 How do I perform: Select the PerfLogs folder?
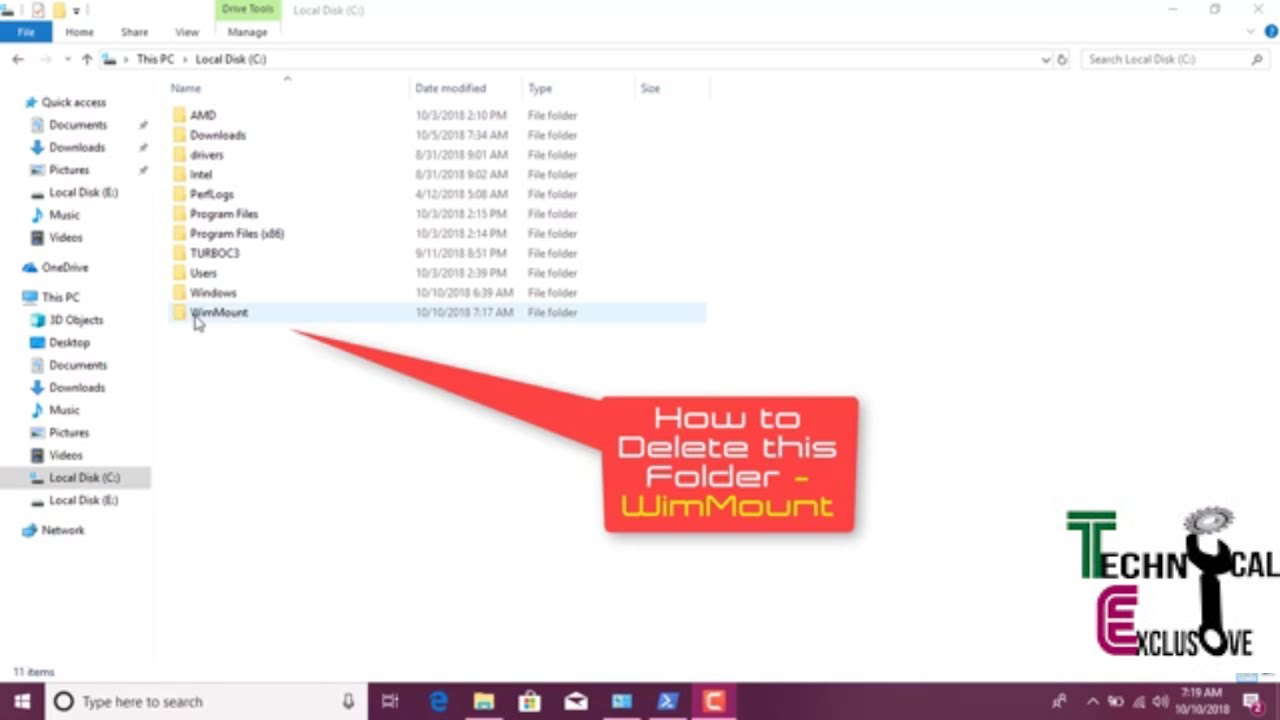pos(212,194)
